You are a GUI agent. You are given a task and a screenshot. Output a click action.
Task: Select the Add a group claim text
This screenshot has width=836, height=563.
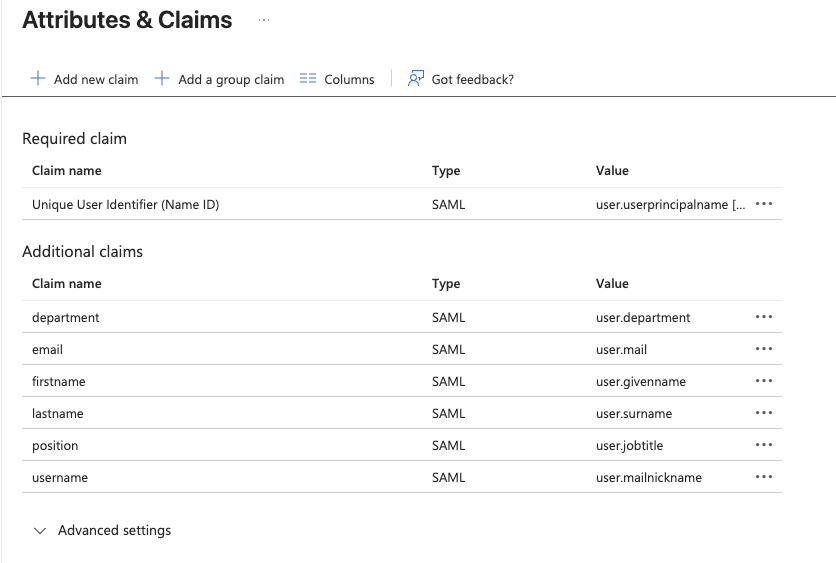pos(231,79)
